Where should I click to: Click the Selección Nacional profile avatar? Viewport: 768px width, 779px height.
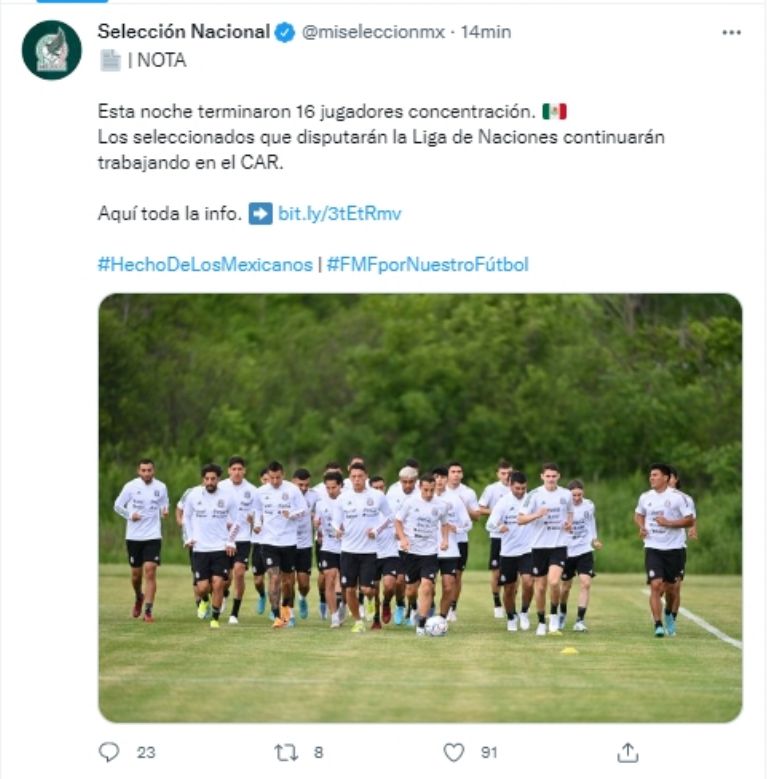pyautogui.click(x=52, y=50)
